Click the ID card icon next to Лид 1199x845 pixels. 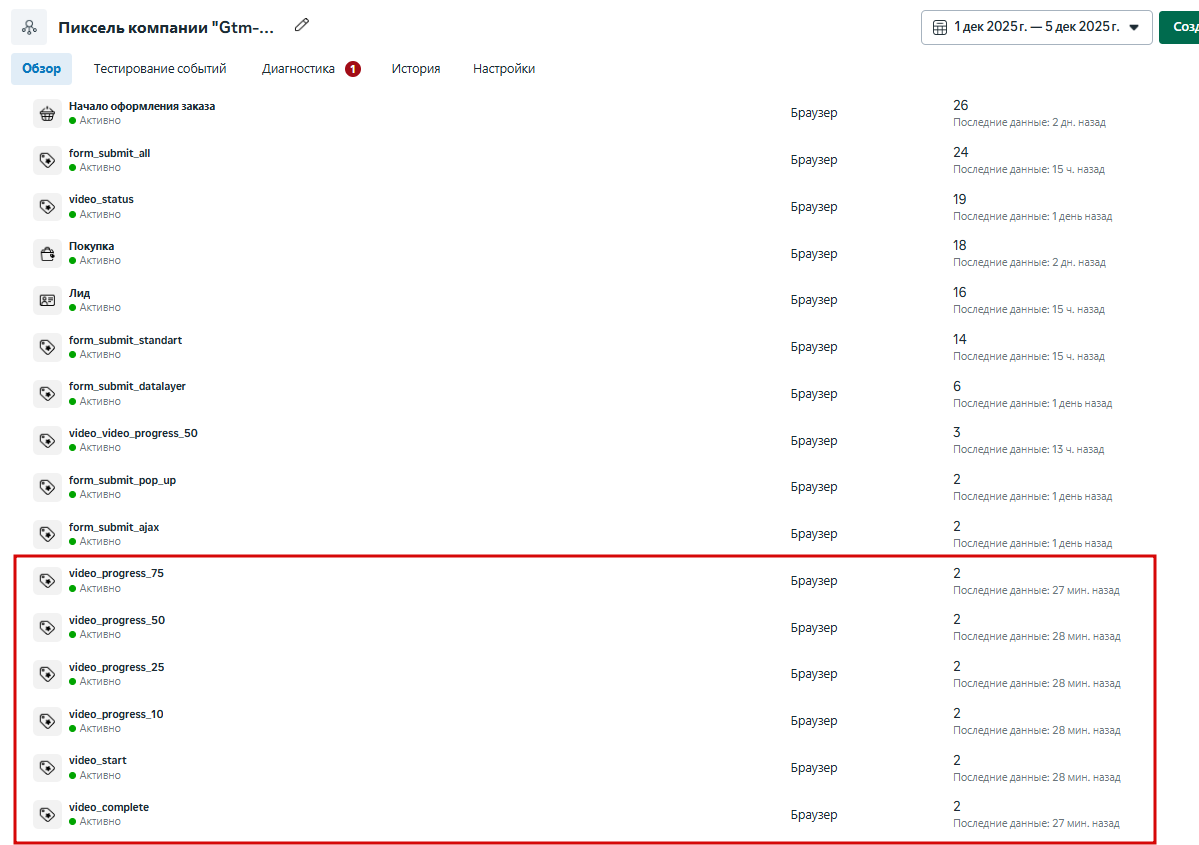pyautogui.click(x=47, y=301)
